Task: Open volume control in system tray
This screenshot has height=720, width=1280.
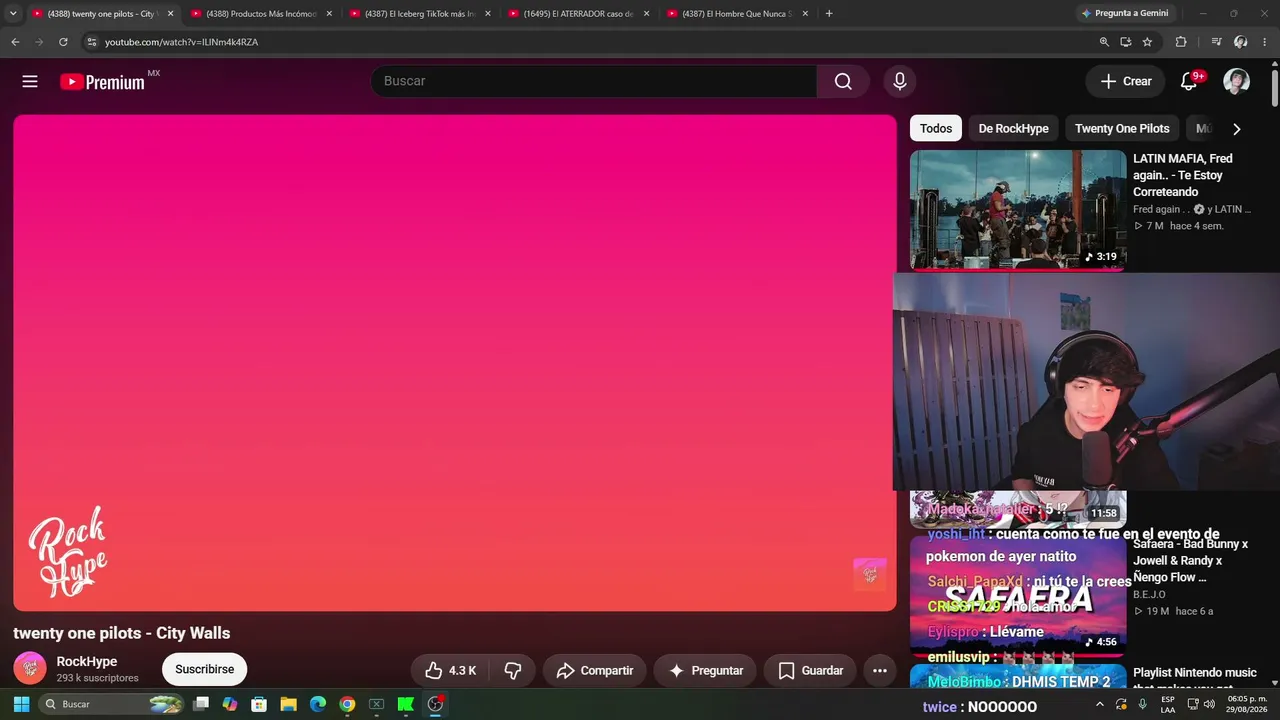Action: click(x=1209, y=704)
